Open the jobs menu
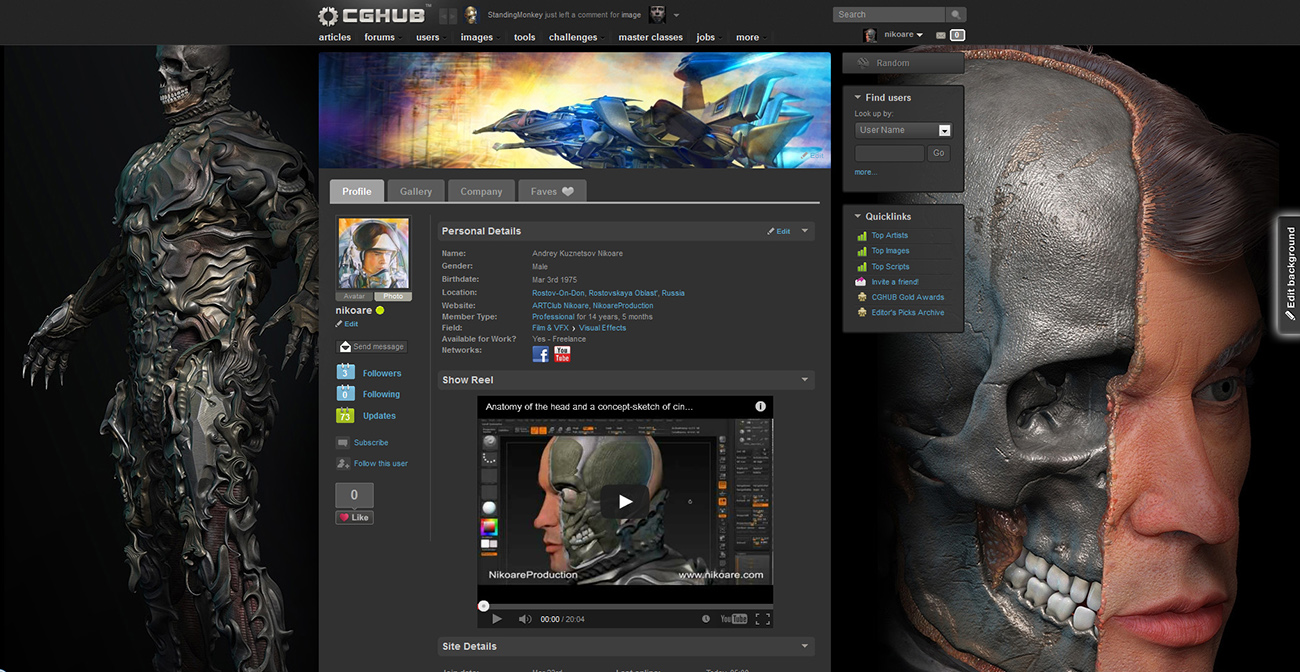 [706, 37]
